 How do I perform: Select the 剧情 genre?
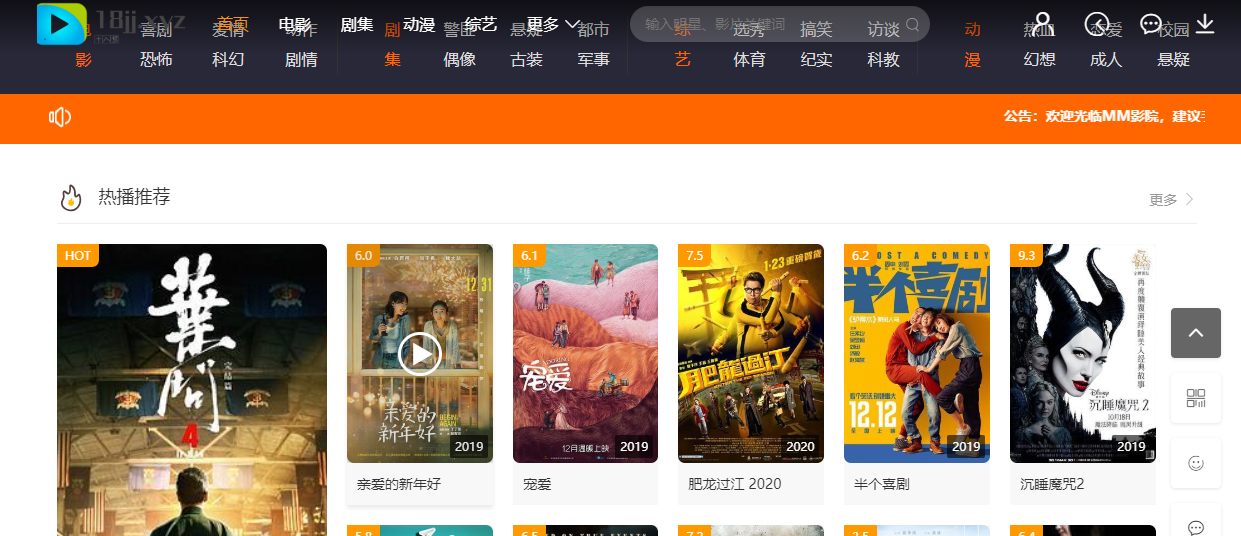[x=301, y=59]
